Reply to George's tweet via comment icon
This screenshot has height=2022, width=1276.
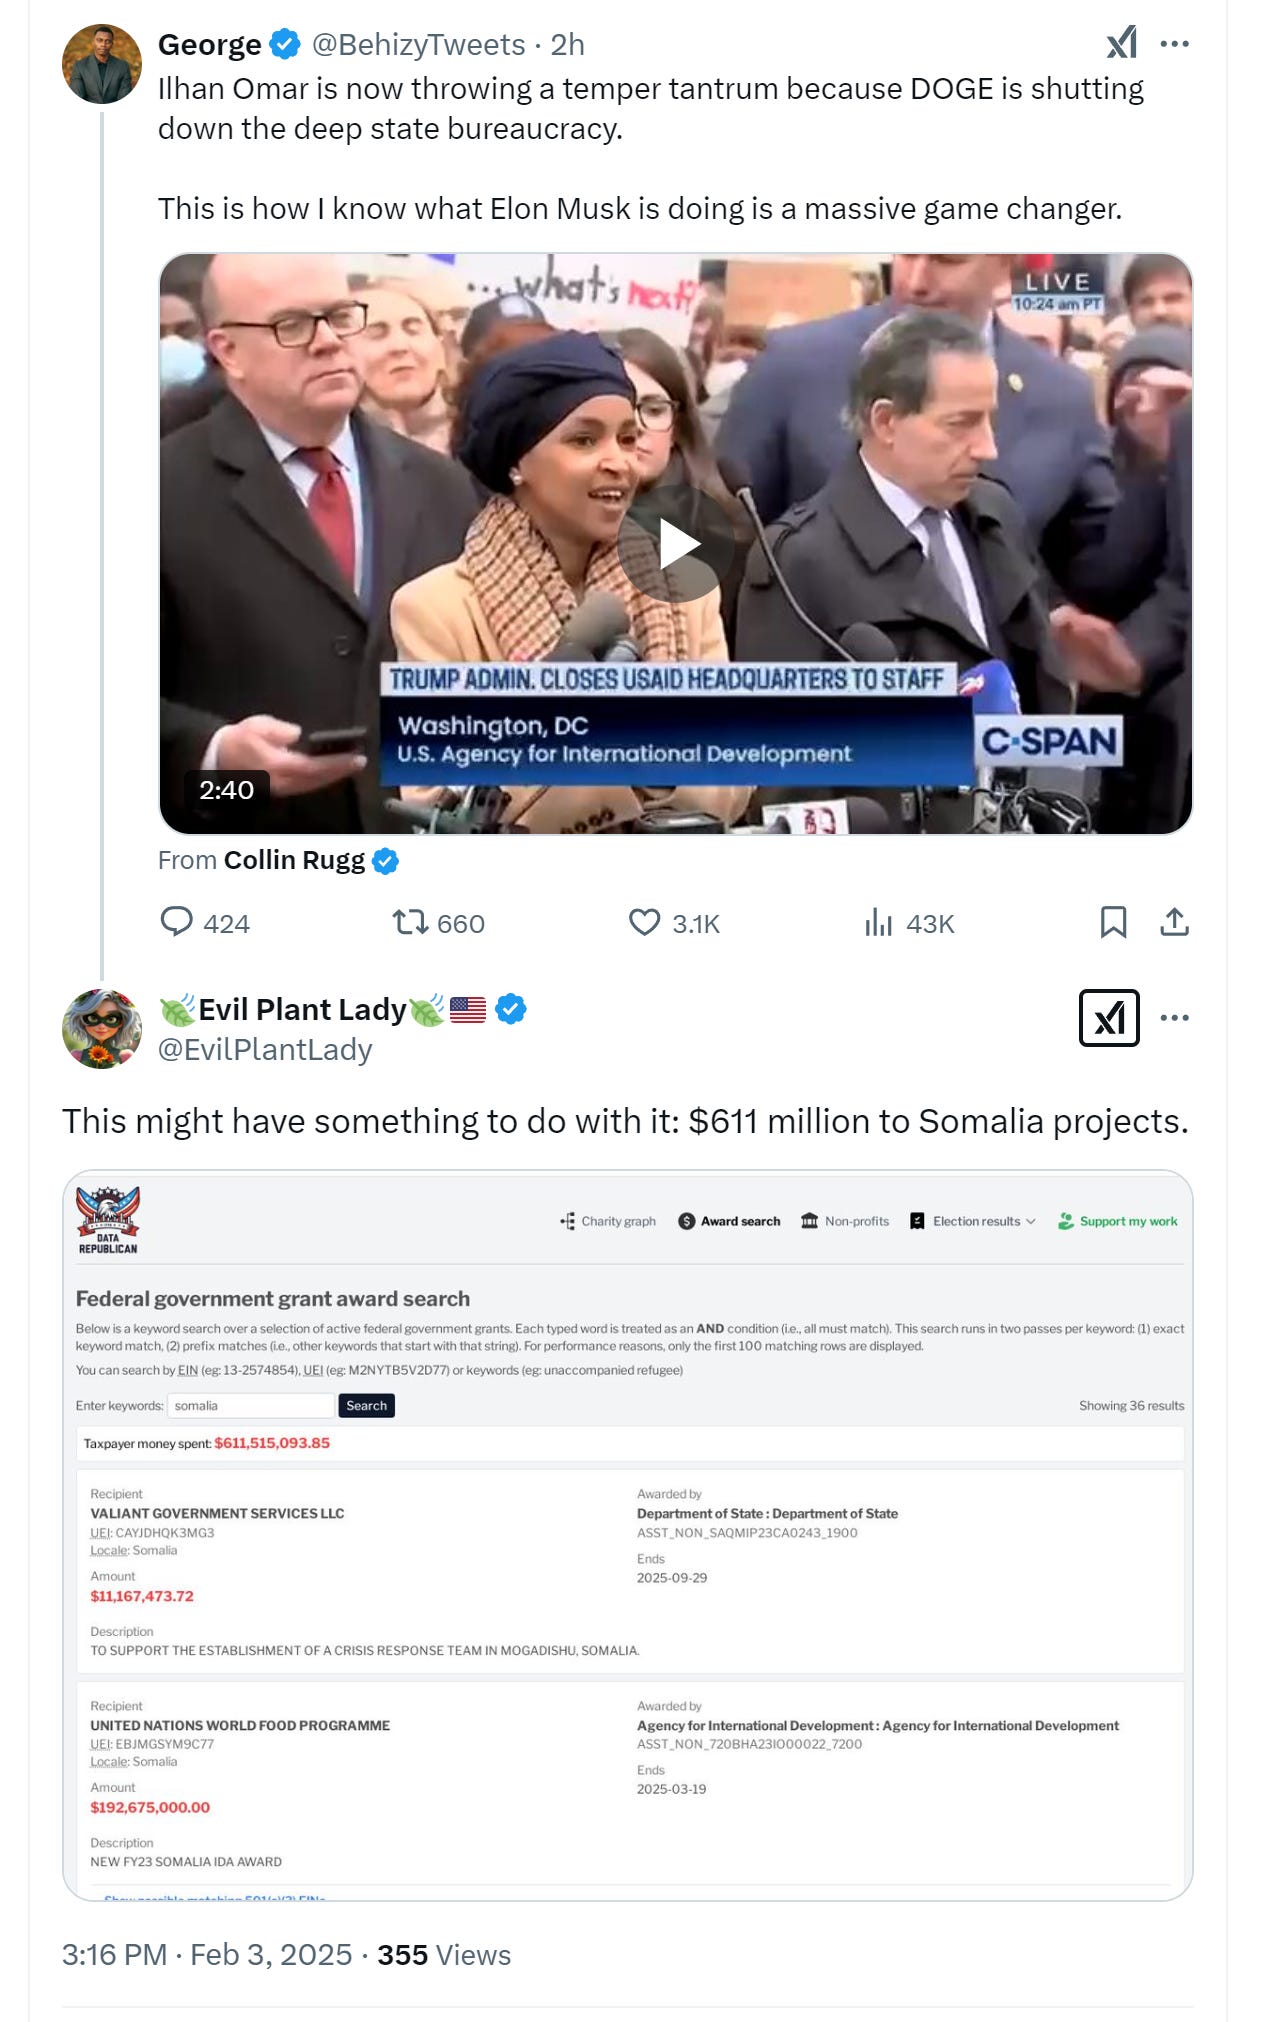(177, 922)
